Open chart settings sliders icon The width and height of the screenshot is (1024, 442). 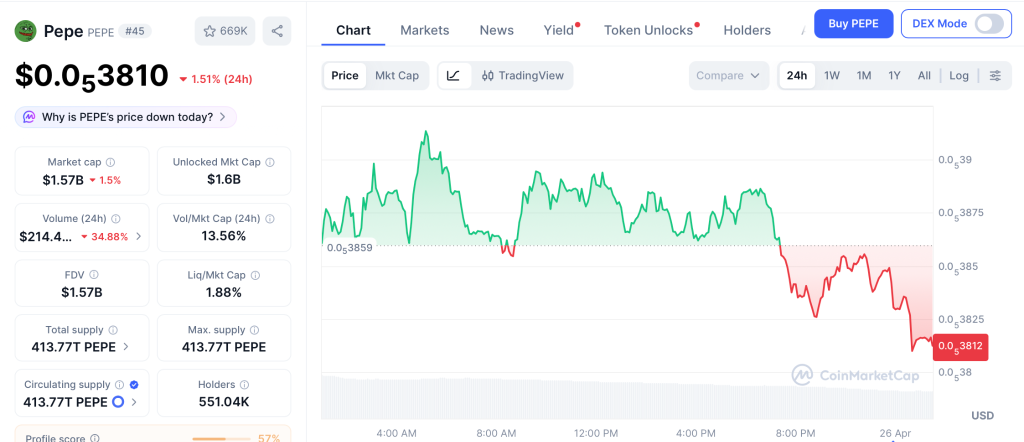[995, 75]
